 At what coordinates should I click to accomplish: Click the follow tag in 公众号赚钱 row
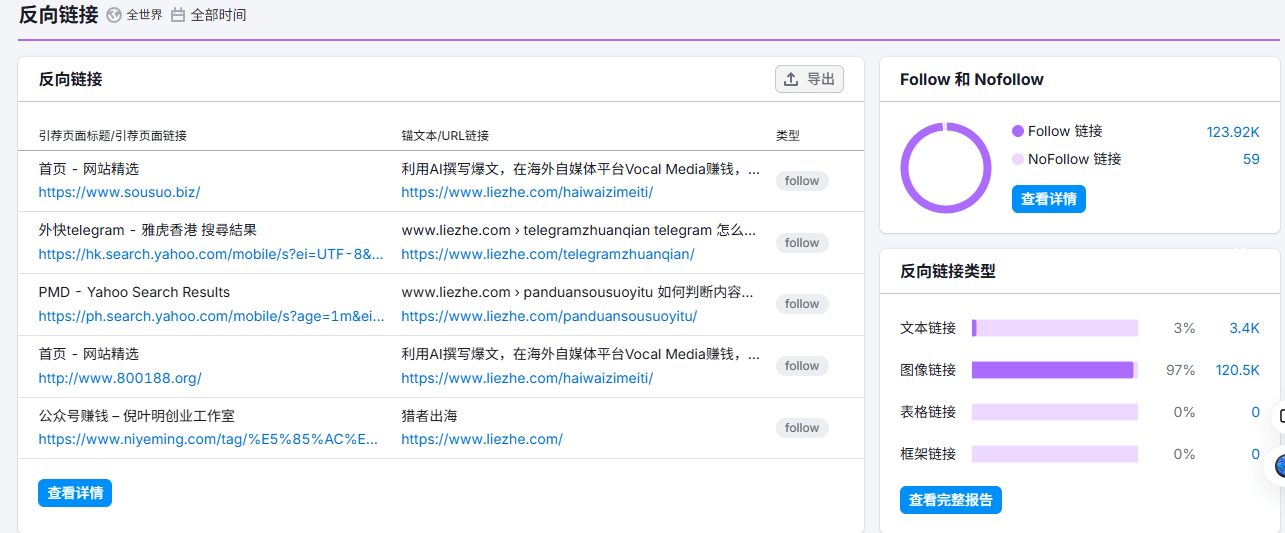point(802,428)
